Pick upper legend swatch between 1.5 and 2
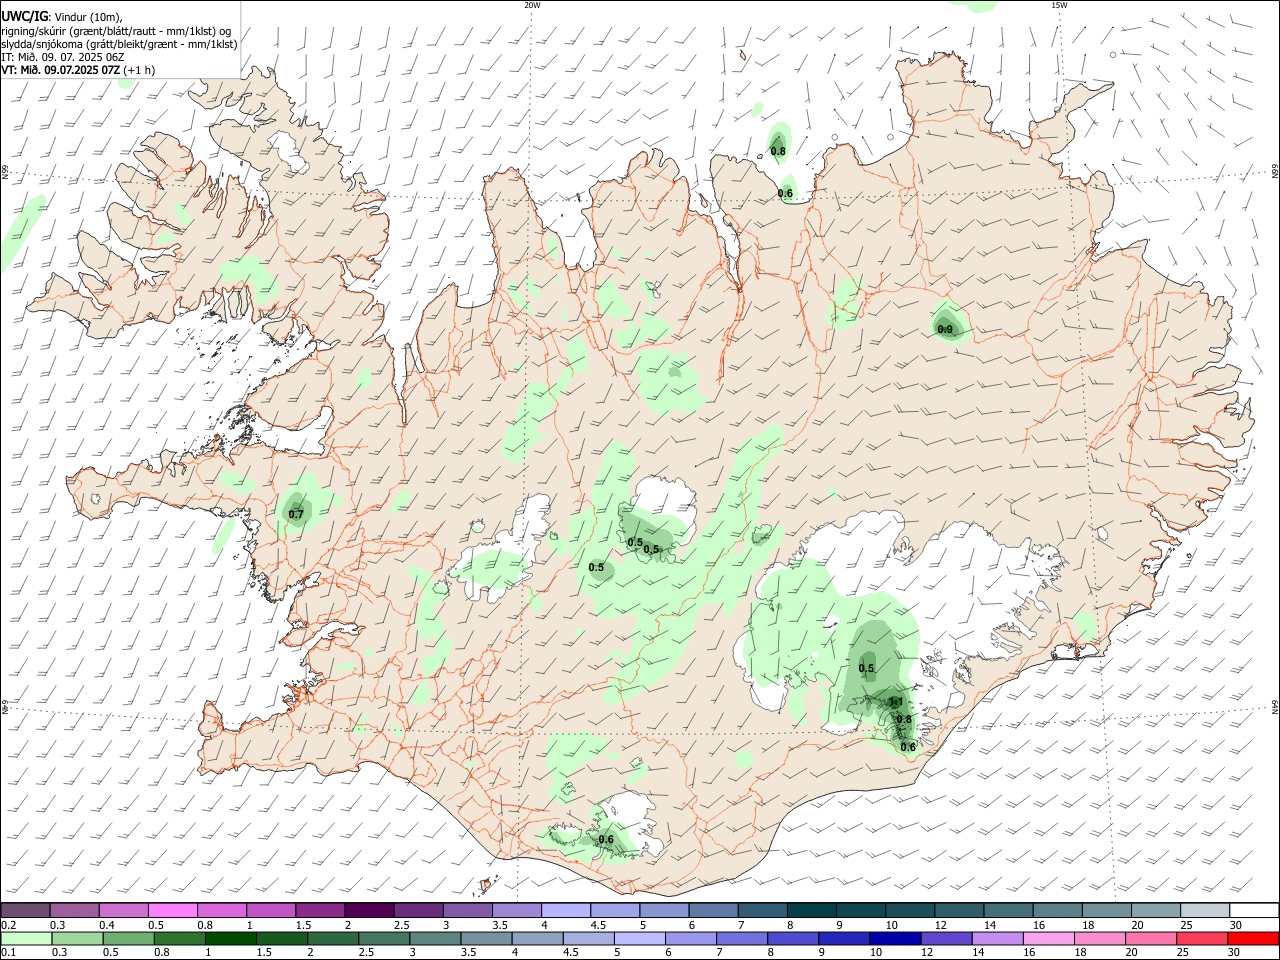 [319, 910]
